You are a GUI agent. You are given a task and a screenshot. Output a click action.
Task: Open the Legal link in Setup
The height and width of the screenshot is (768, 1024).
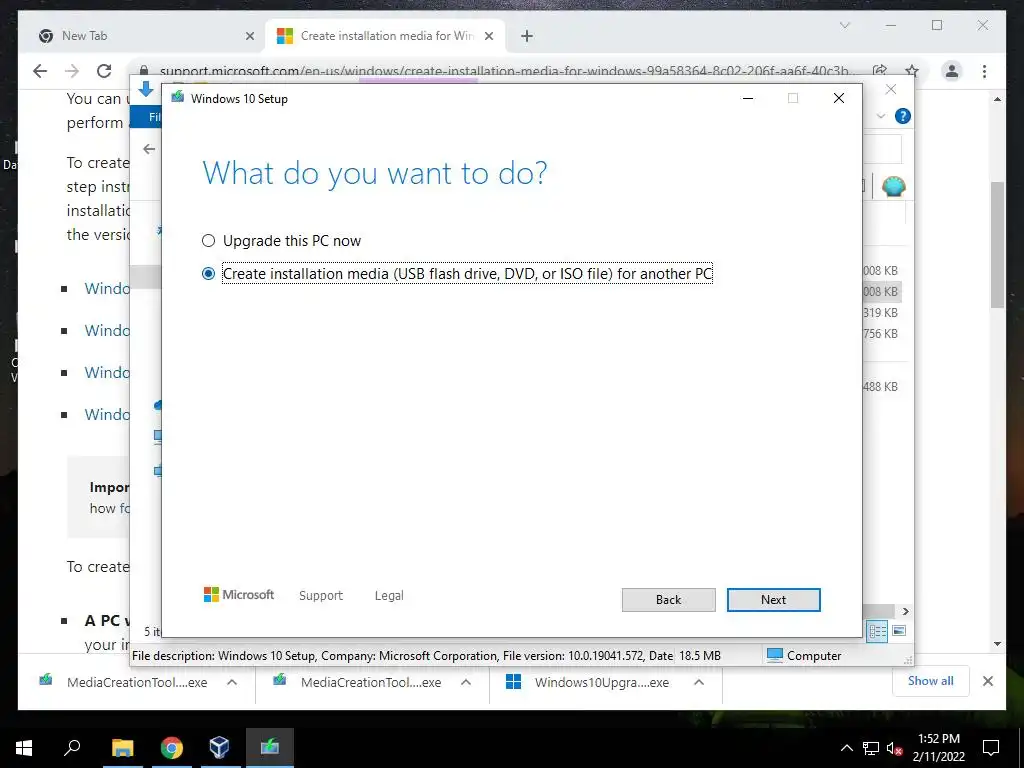[x=389, y=596]
